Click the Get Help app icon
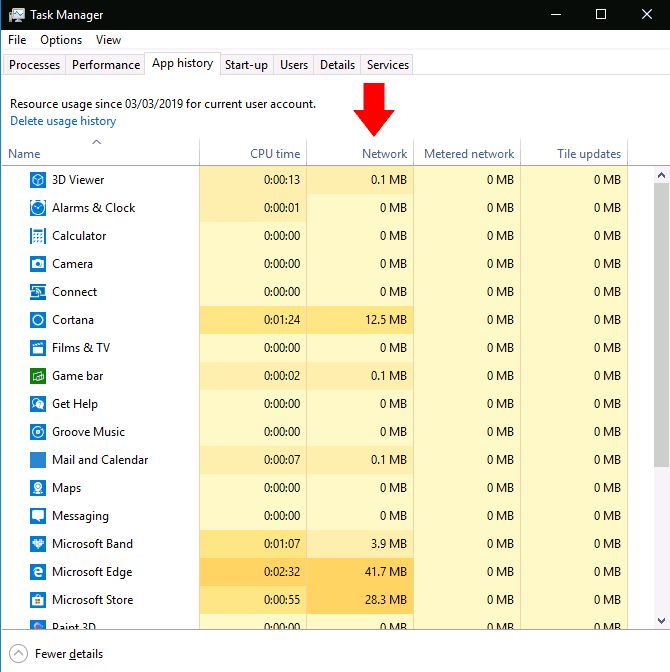670x672 pixels. pyautogui.click(x=38, y=404)
